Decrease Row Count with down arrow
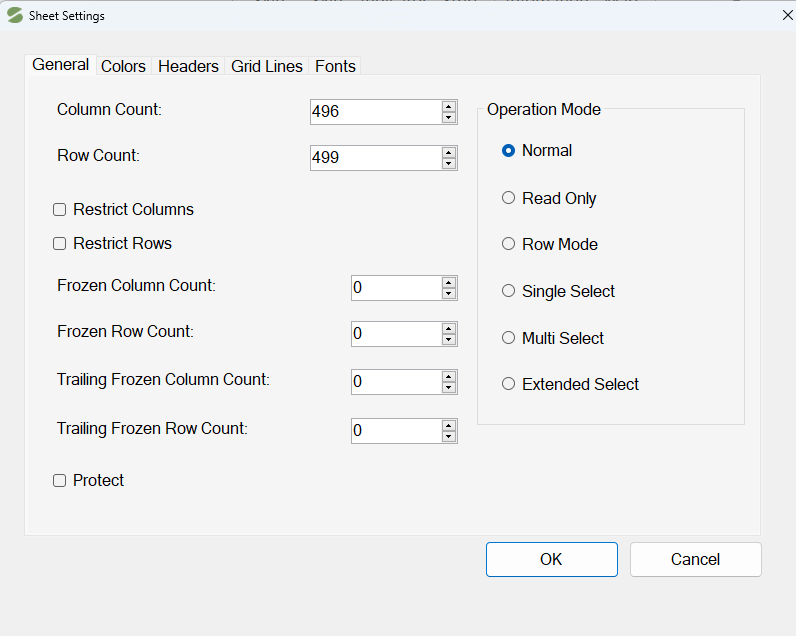The image size is (796, 636). pos(449,164)
